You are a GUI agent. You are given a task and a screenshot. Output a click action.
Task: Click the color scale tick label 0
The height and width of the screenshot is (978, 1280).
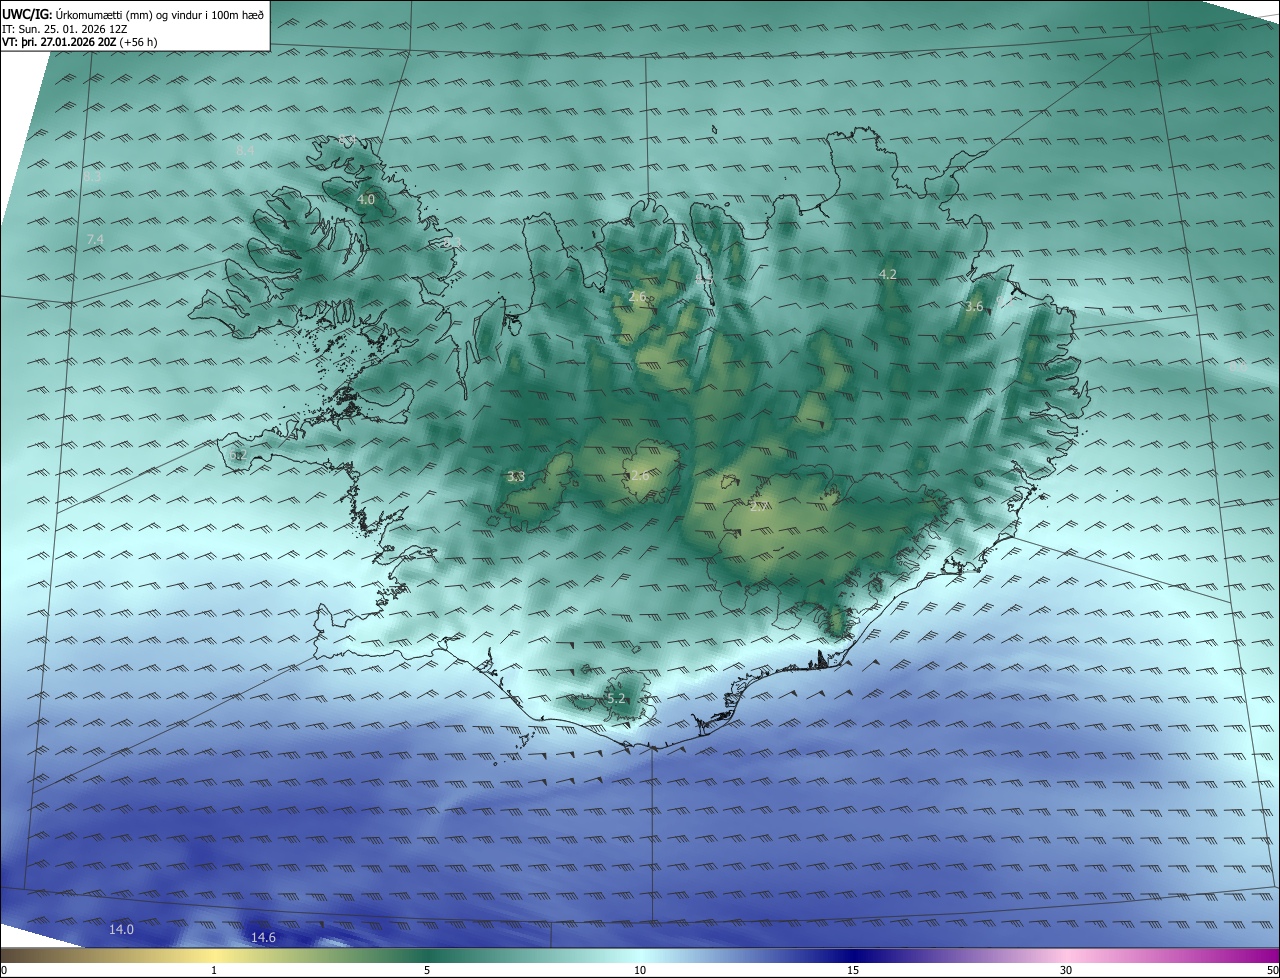(x=4, y=970)
